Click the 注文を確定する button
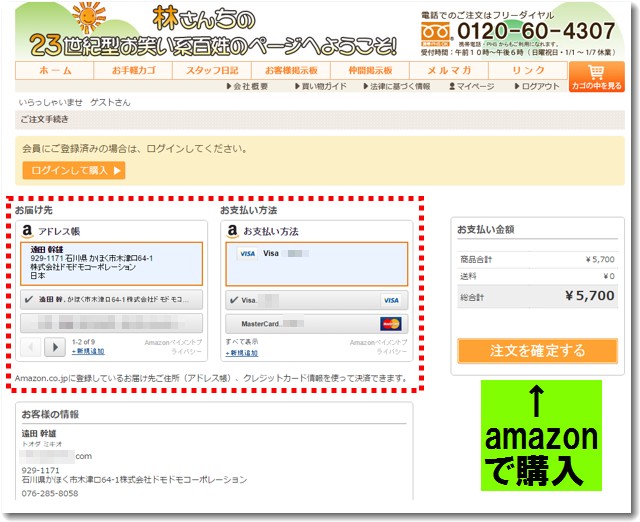The width and height of the screenshot is (640, 522). click(x=538, y=351)
